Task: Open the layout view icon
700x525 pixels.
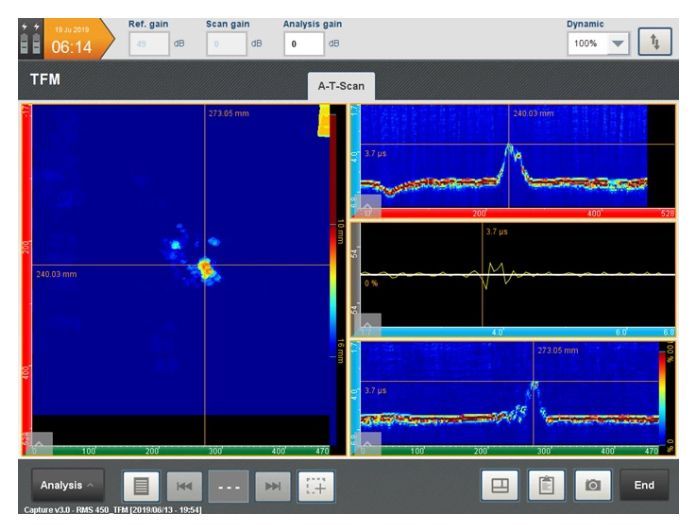Action: (x=497, y=485)
